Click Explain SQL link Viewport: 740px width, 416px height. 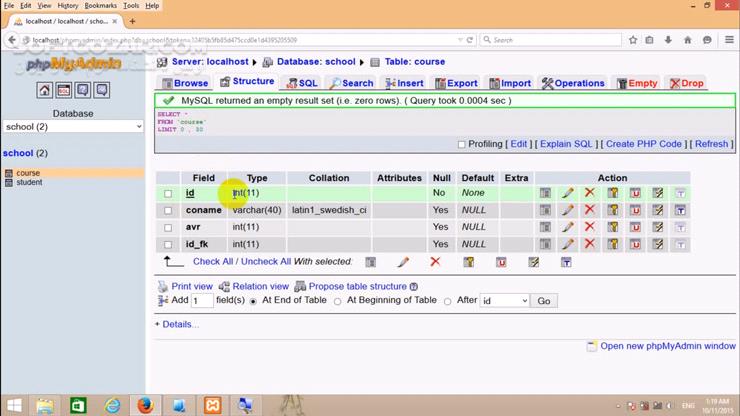point(566,144)
